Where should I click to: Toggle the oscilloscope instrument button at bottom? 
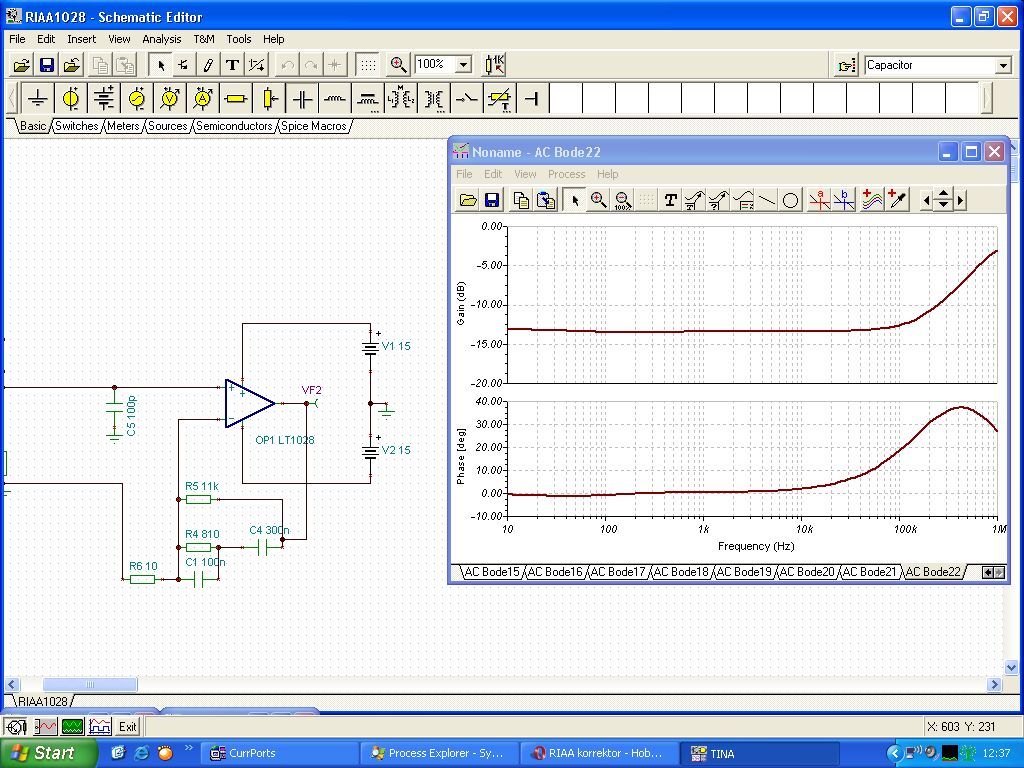(x=73, y=726)
